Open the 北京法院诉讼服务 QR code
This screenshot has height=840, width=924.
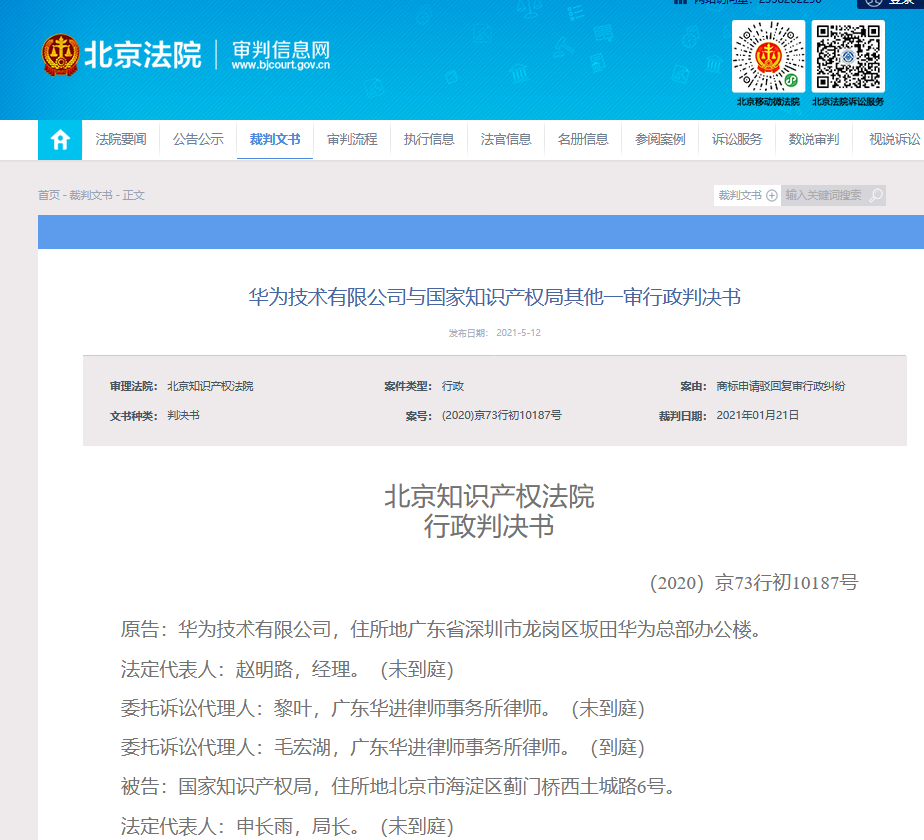(x=848, y=57)
